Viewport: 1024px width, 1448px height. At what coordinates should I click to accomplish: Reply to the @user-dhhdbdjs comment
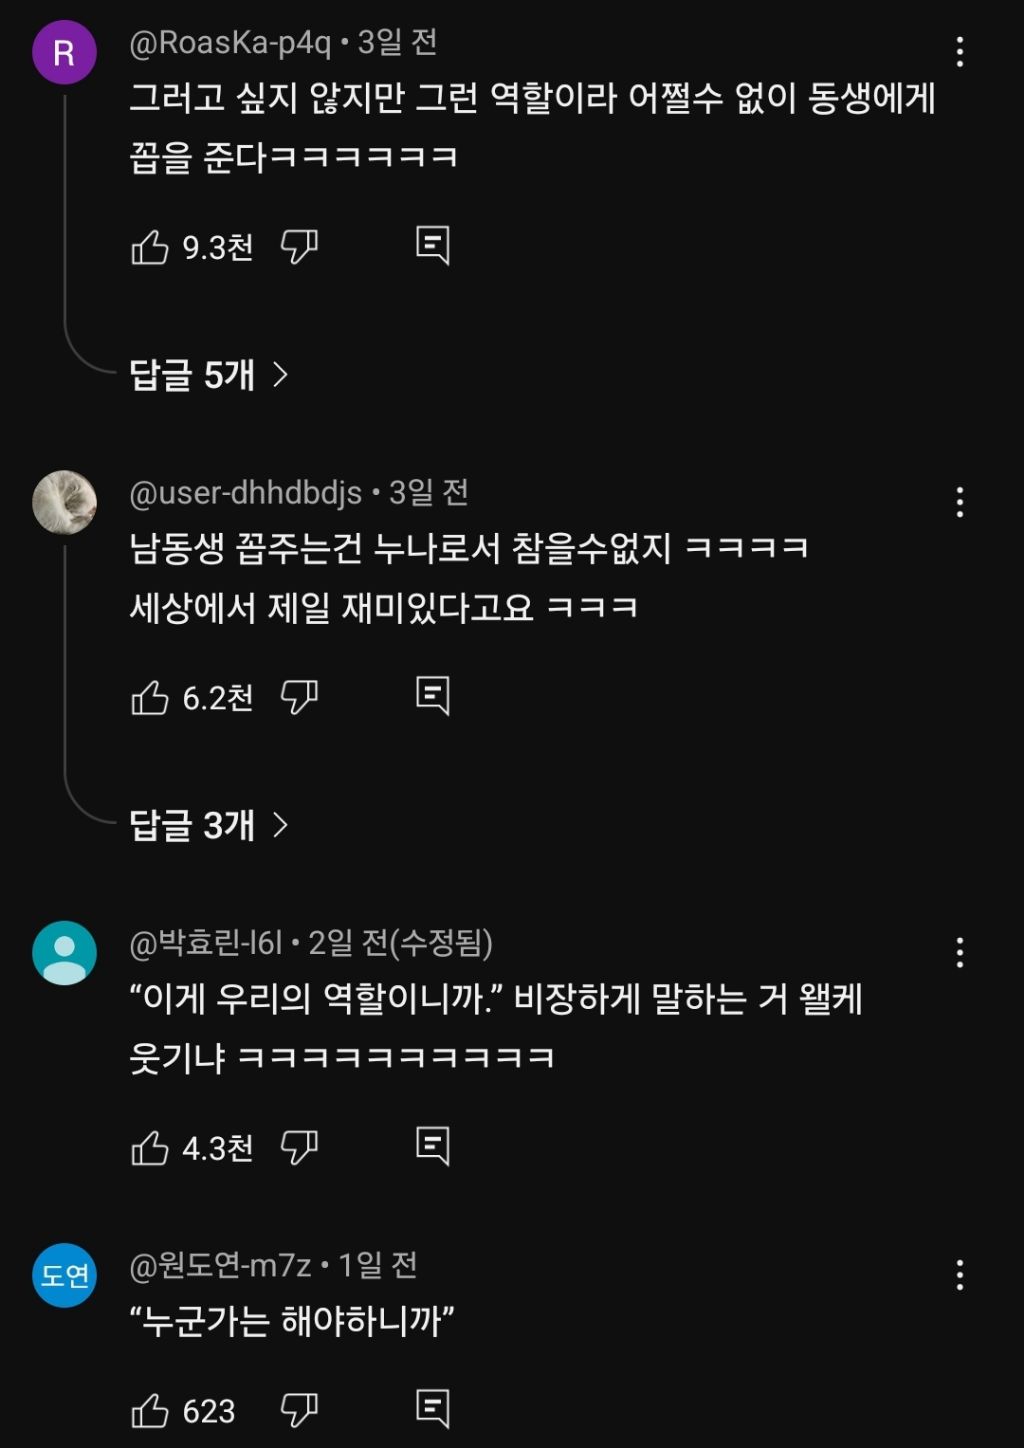click(x=433, y=696)
